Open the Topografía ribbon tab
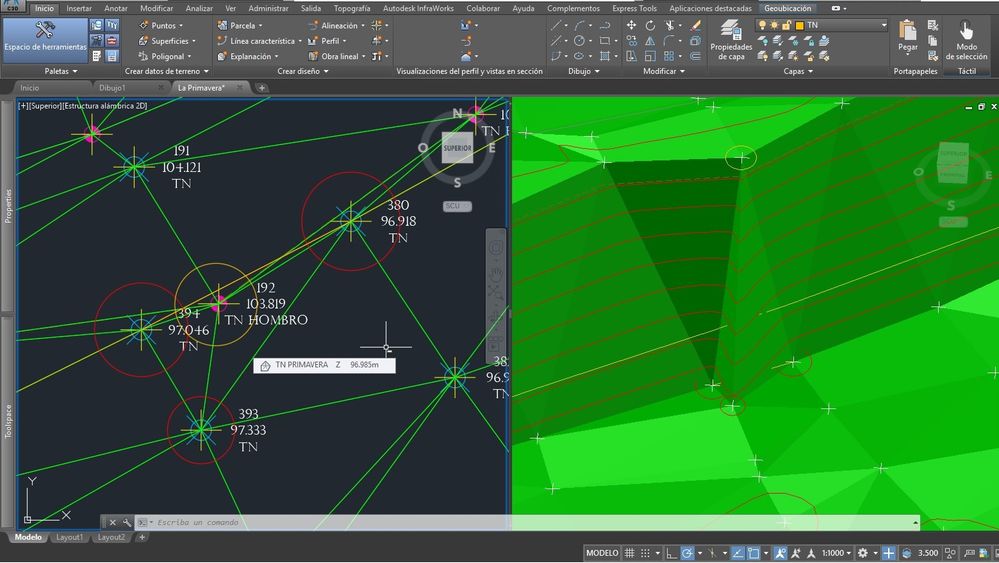Viewport: 999px width, 563px height. click(x=352, y=8)
